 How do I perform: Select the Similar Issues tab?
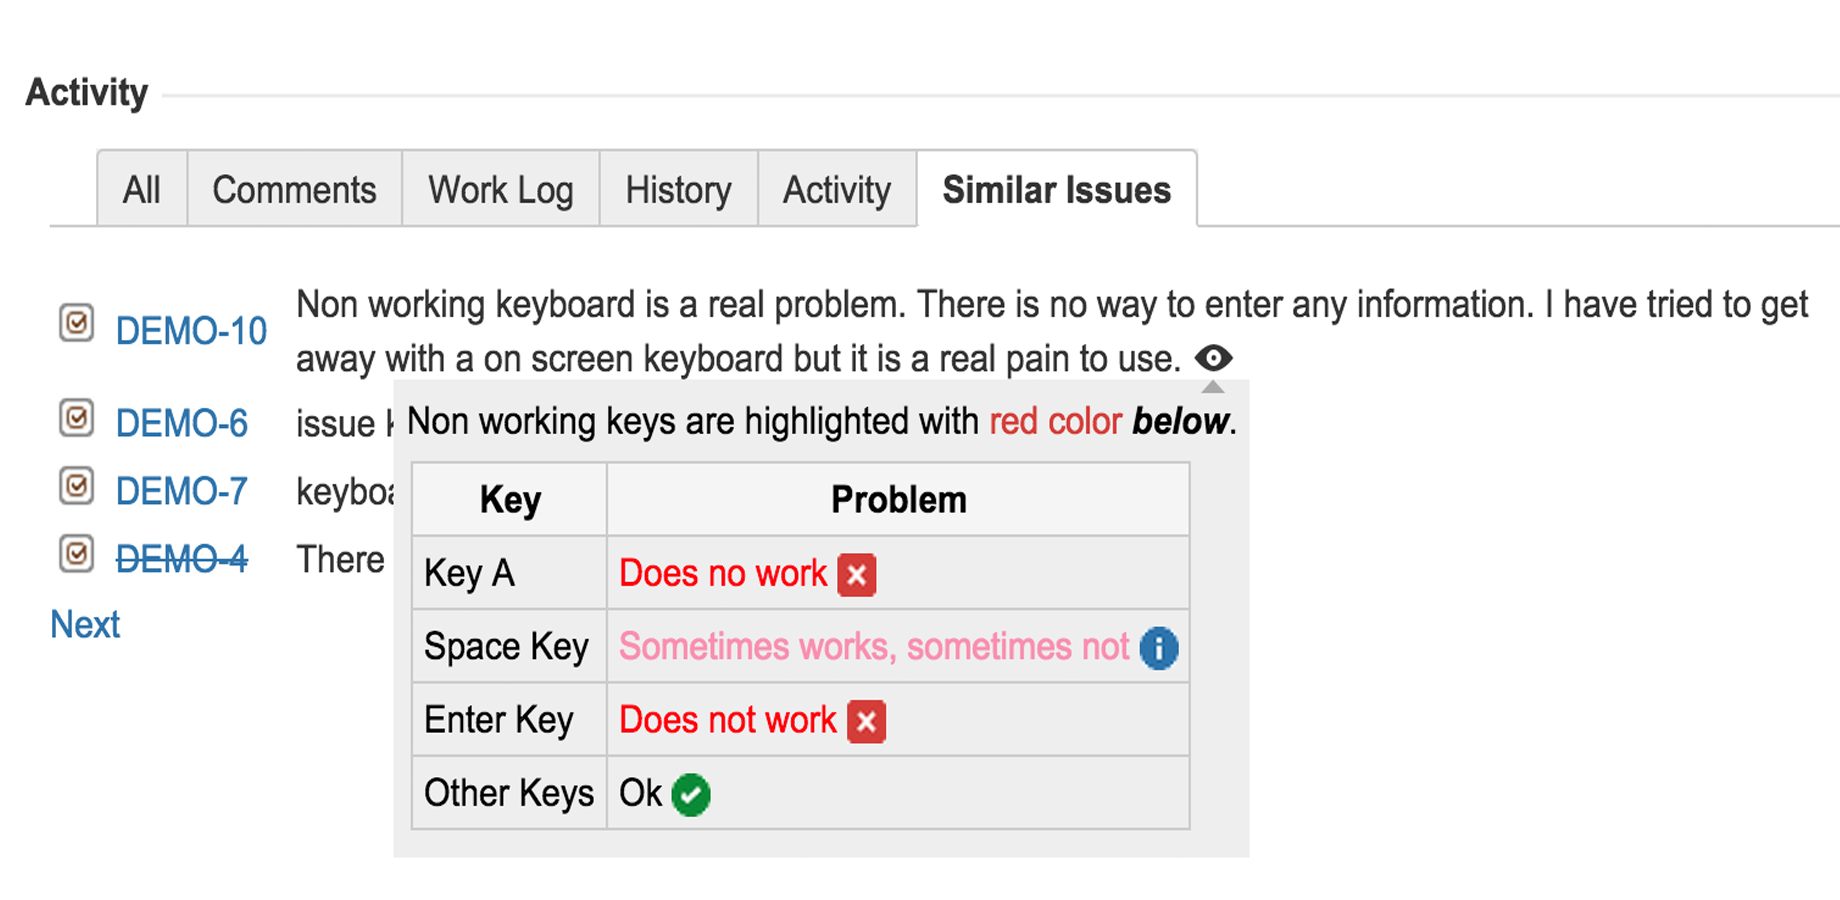(1056, 190)
